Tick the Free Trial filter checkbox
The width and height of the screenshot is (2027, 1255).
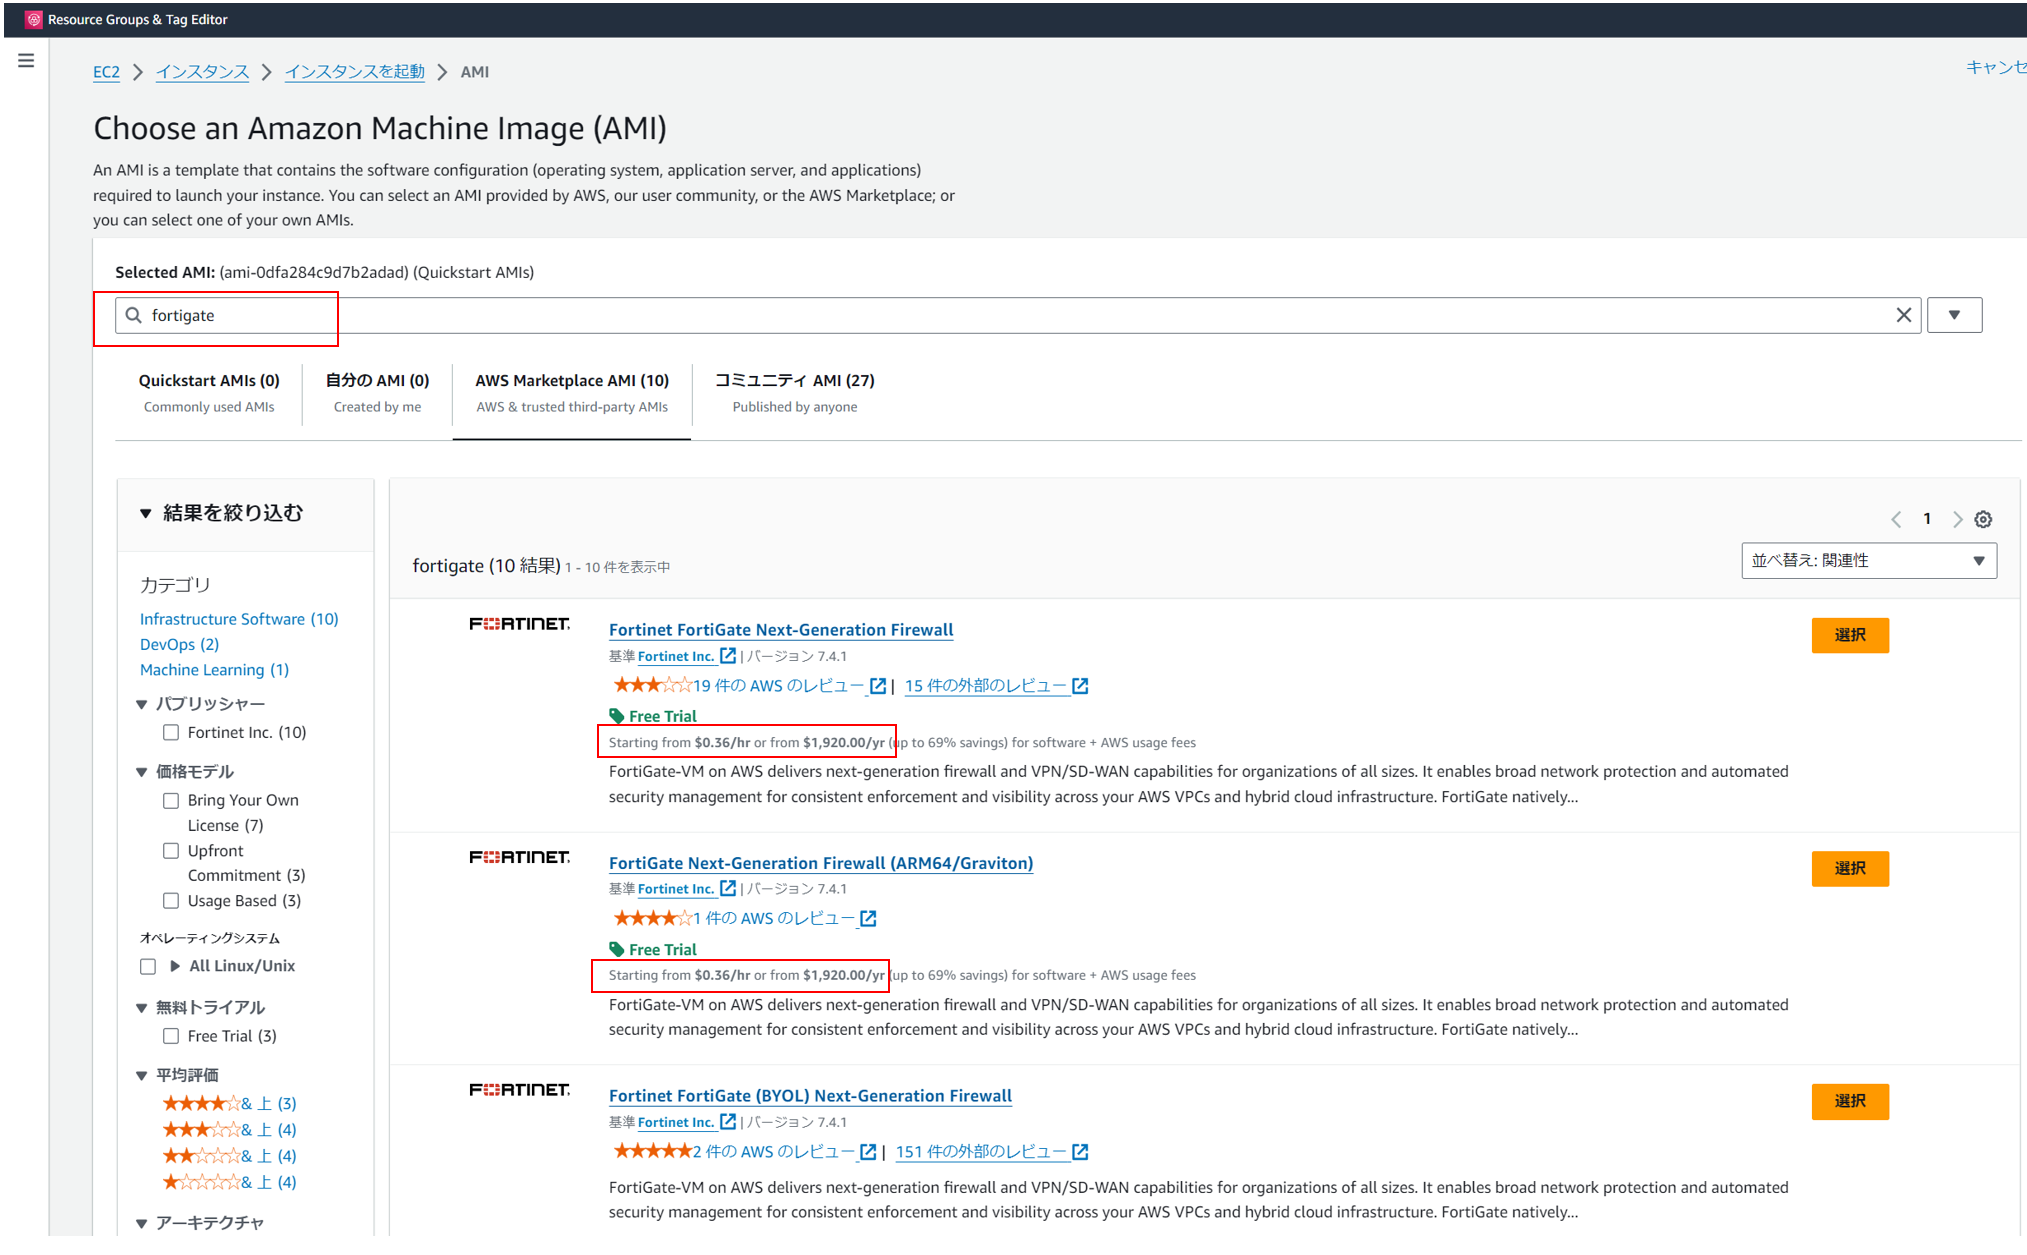[x=171, y=1036]
